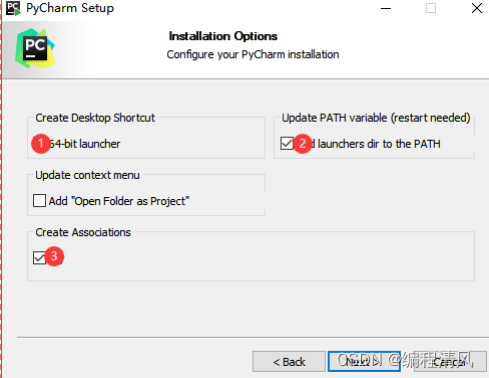This screenshot has width=489, height=378.
Task: Click the red circle marker numbered 1
Action: [41, 144]
